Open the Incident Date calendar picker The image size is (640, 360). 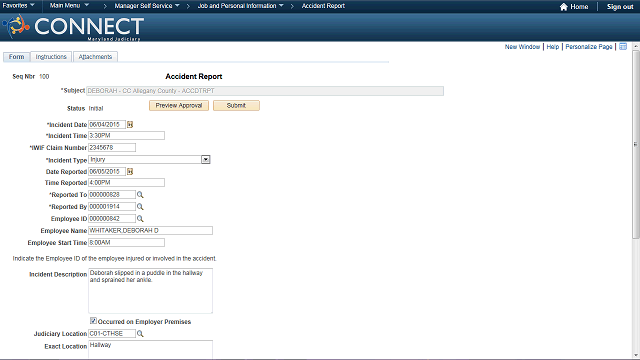[130, 124]
